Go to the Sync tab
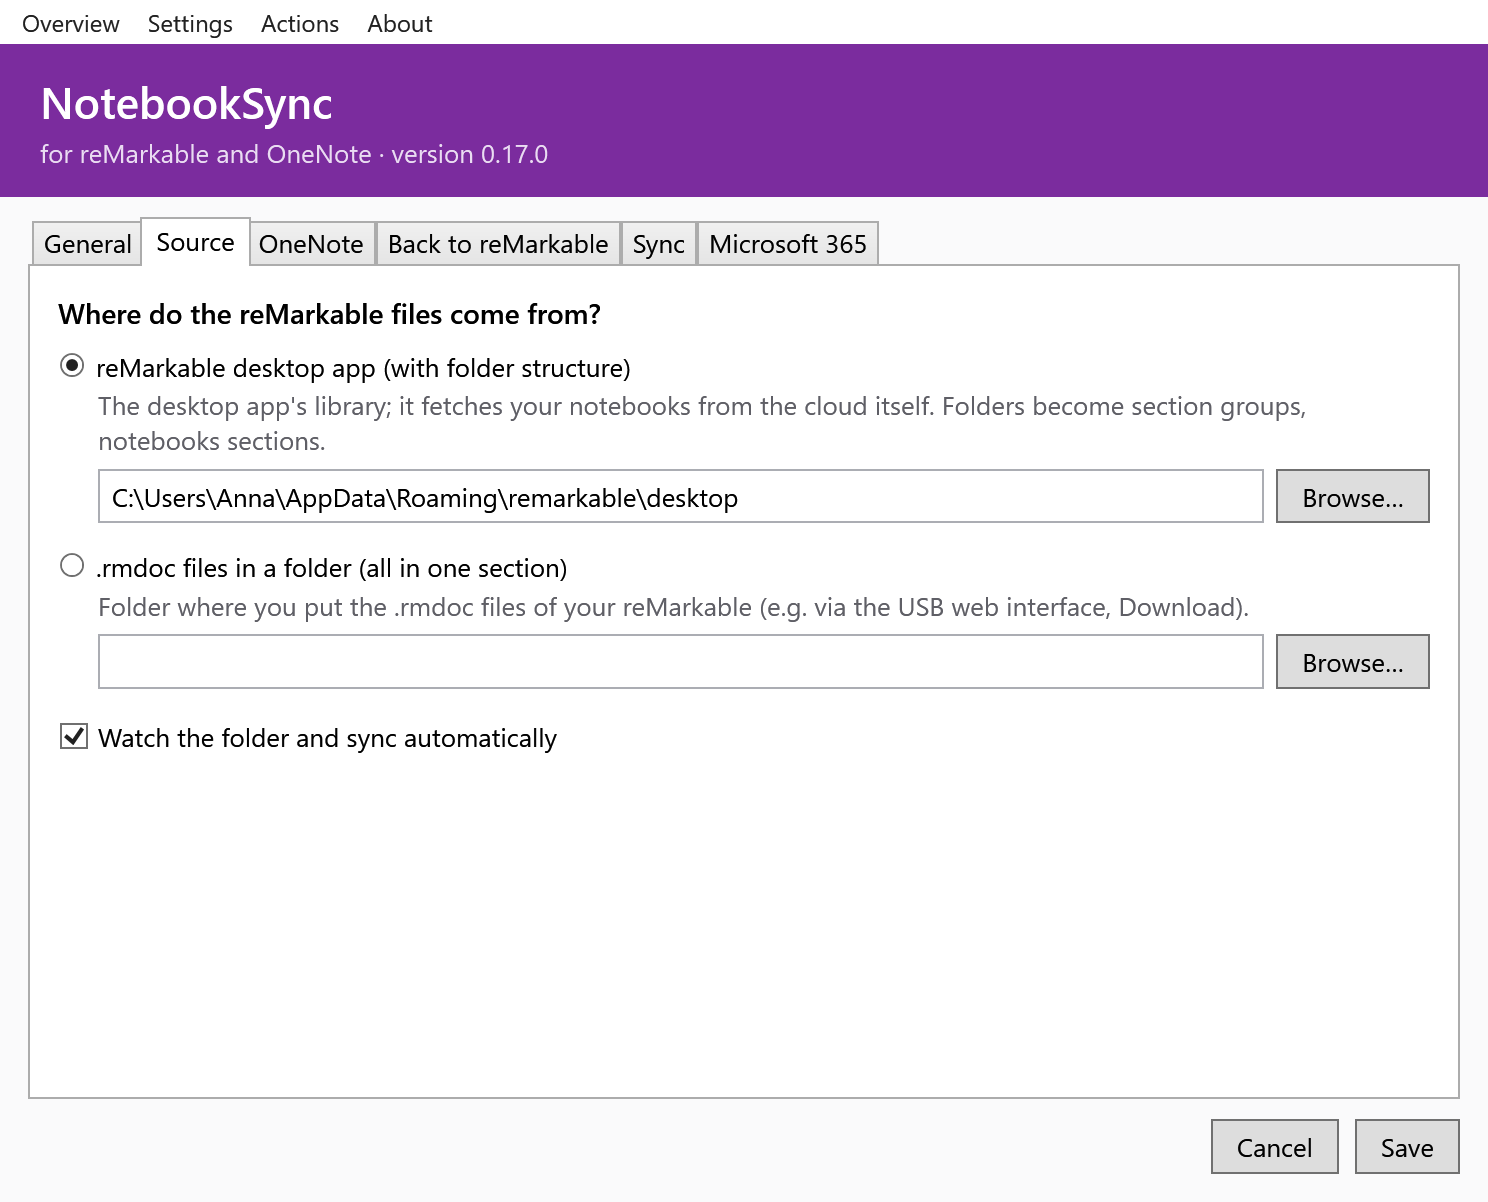Screen dimensions: 1488x1202 pos(658,244)
